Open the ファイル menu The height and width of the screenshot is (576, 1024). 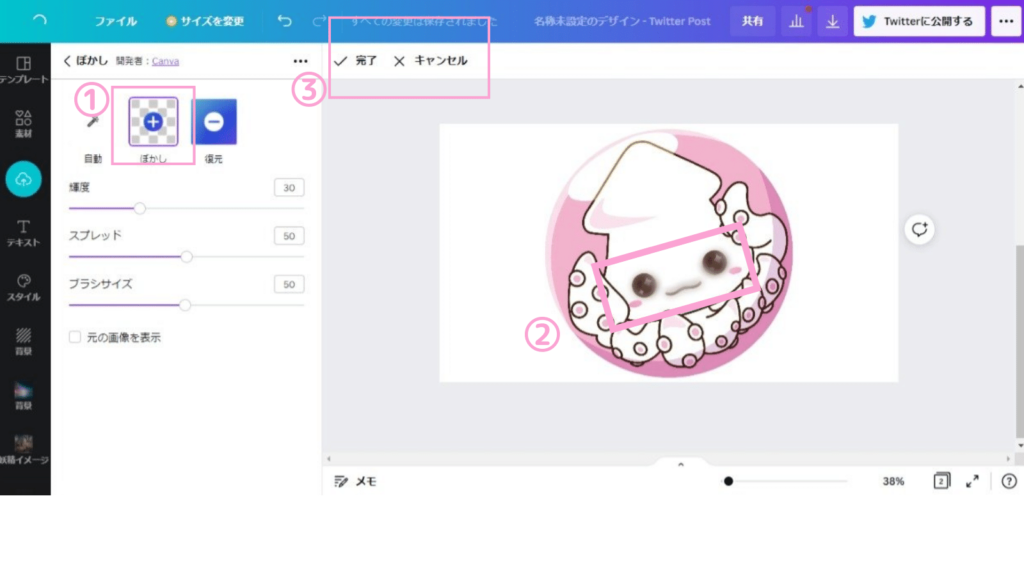tap(116, 21)
